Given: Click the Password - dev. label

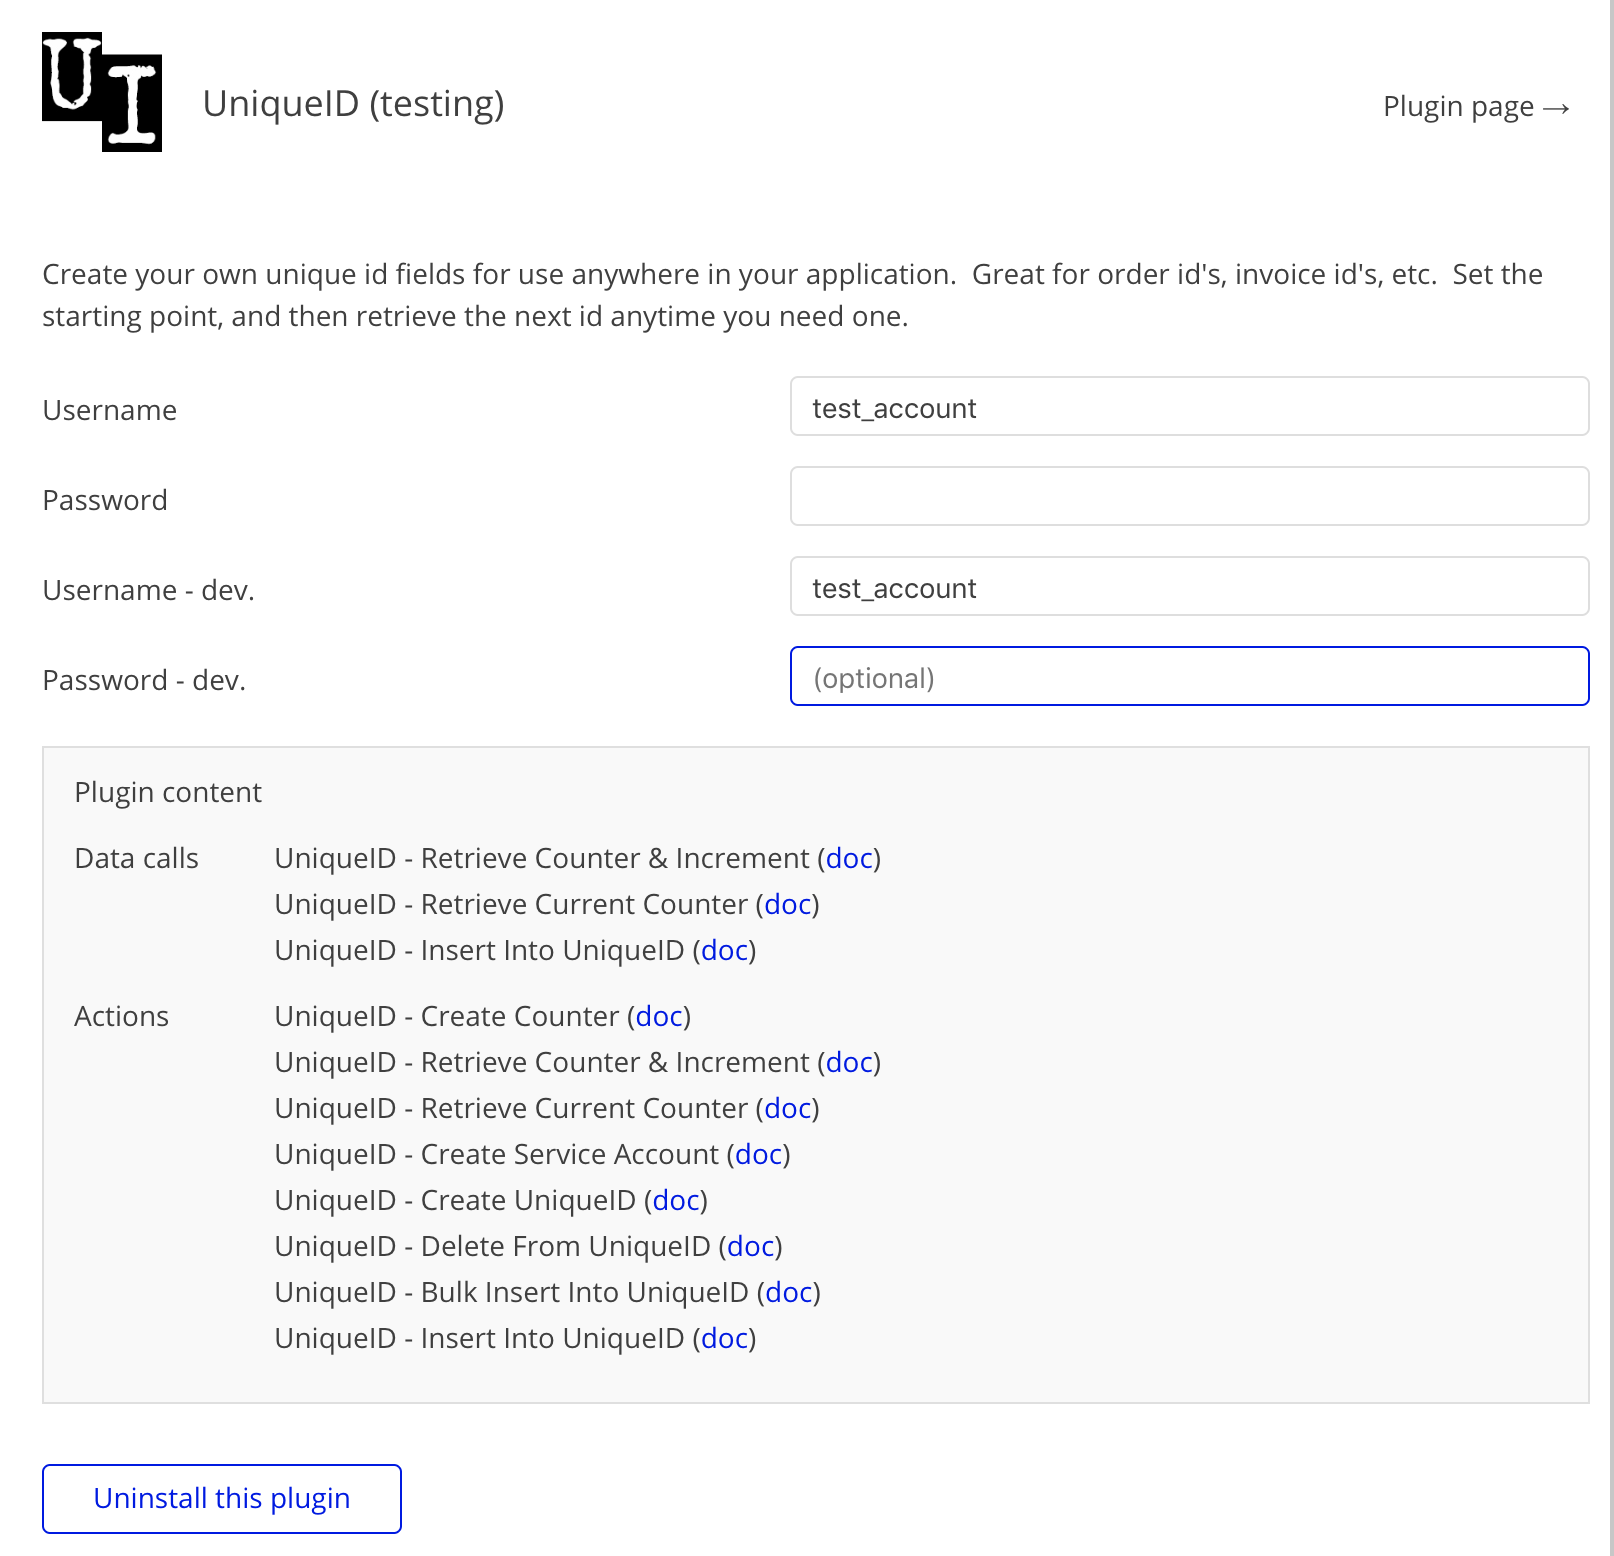Looking at the screenshot, I should [144, 680].
